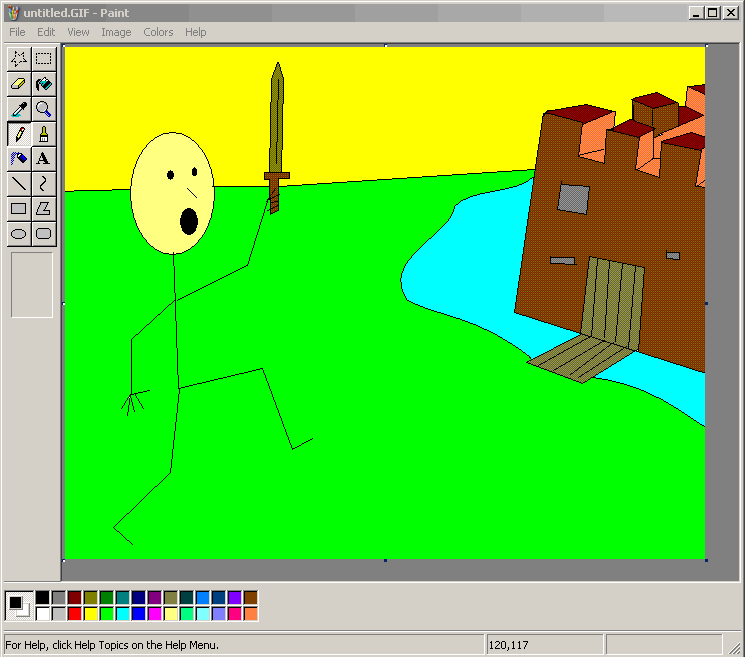The image size is (745, 657).
Task: Click the Paint icon in the title bar
Action: point(13,13)
